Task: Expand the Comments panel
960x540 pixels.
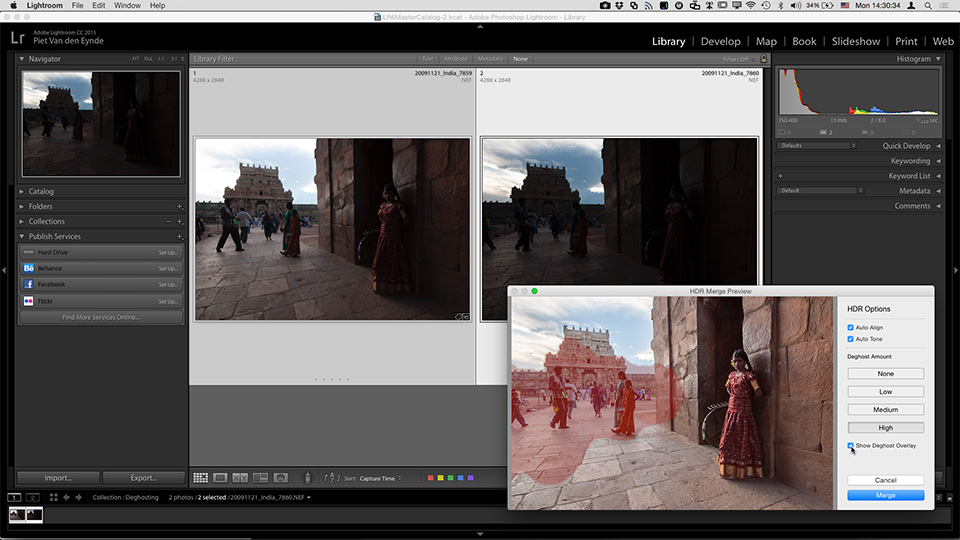Action: click(938, 206)
